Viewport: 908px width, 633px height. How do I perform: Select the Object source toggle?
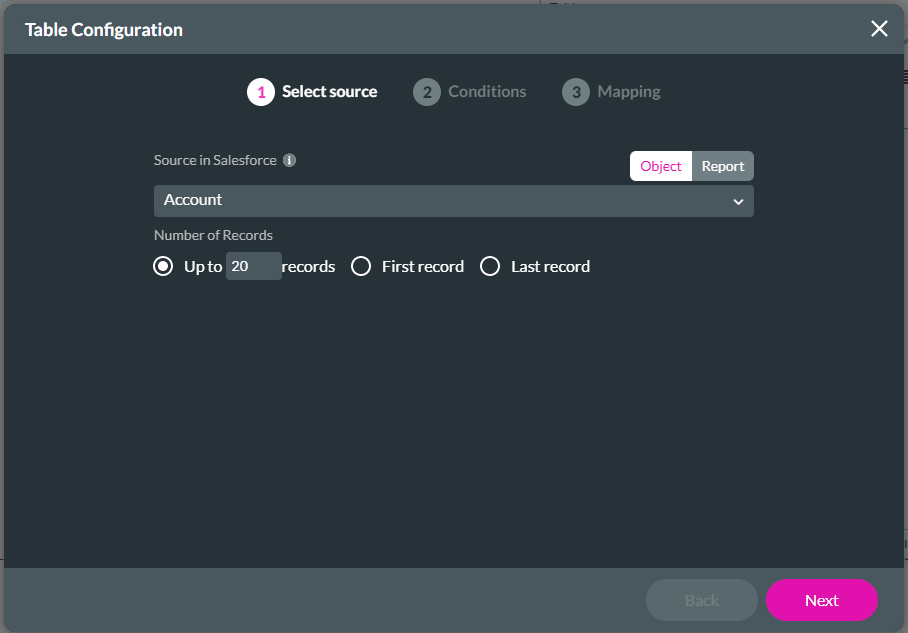tap(660, 166)
